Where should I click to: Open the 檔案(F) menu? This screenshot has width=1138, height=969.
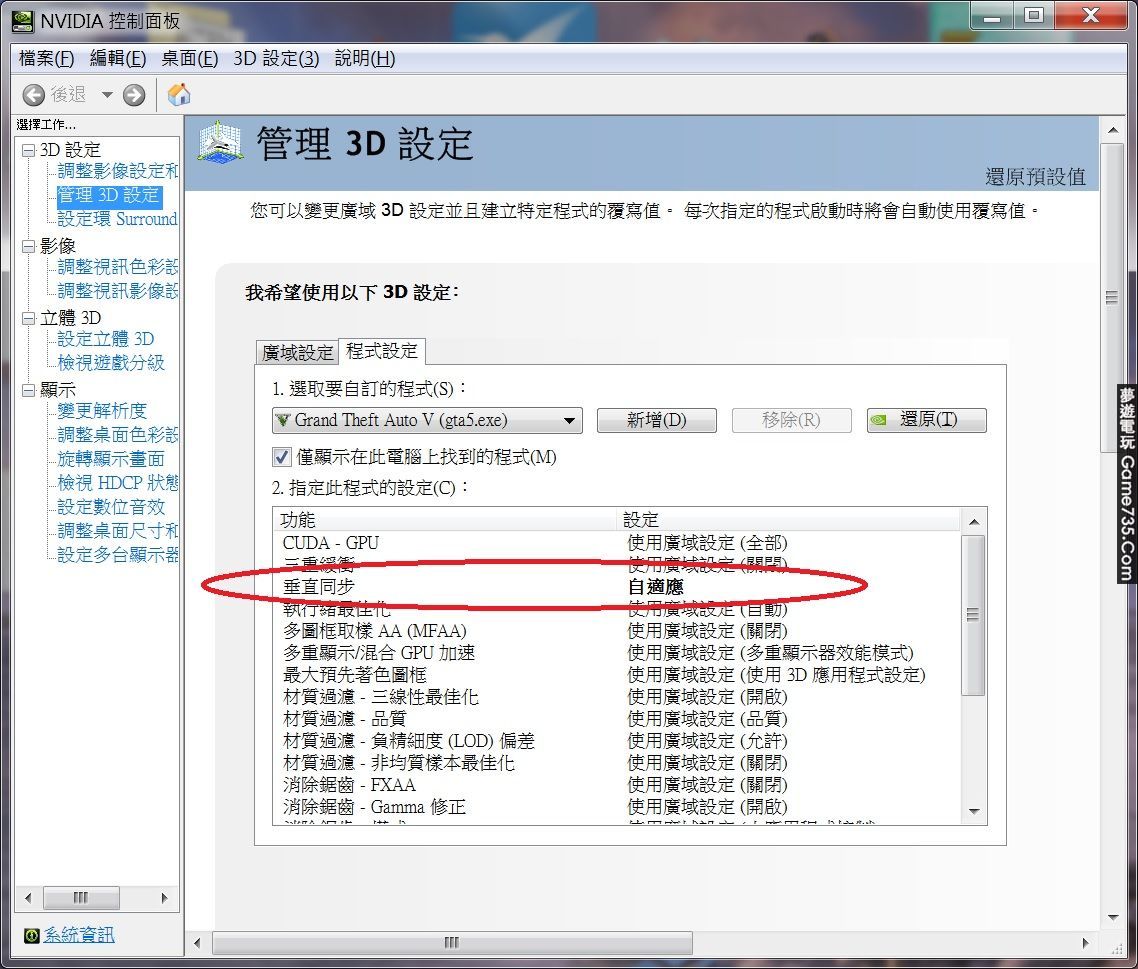(46, 59)
